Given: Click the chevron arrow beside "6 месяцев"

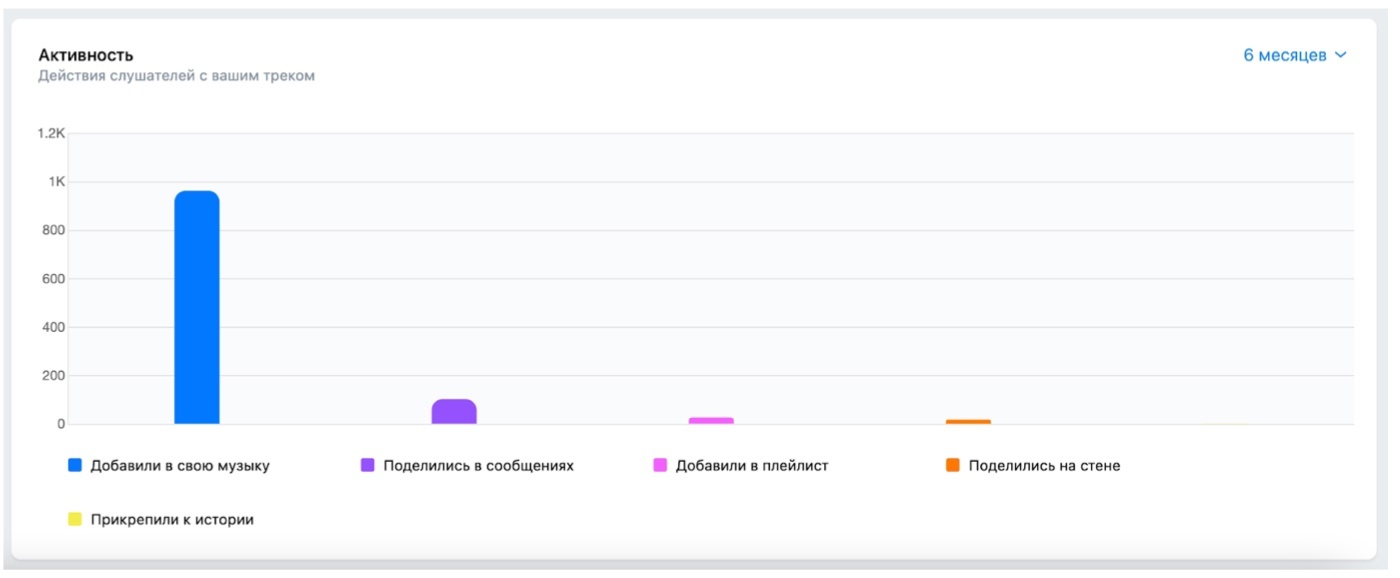Looking at the screenshot, I should pyautogui.click(x=1341, y=55).
